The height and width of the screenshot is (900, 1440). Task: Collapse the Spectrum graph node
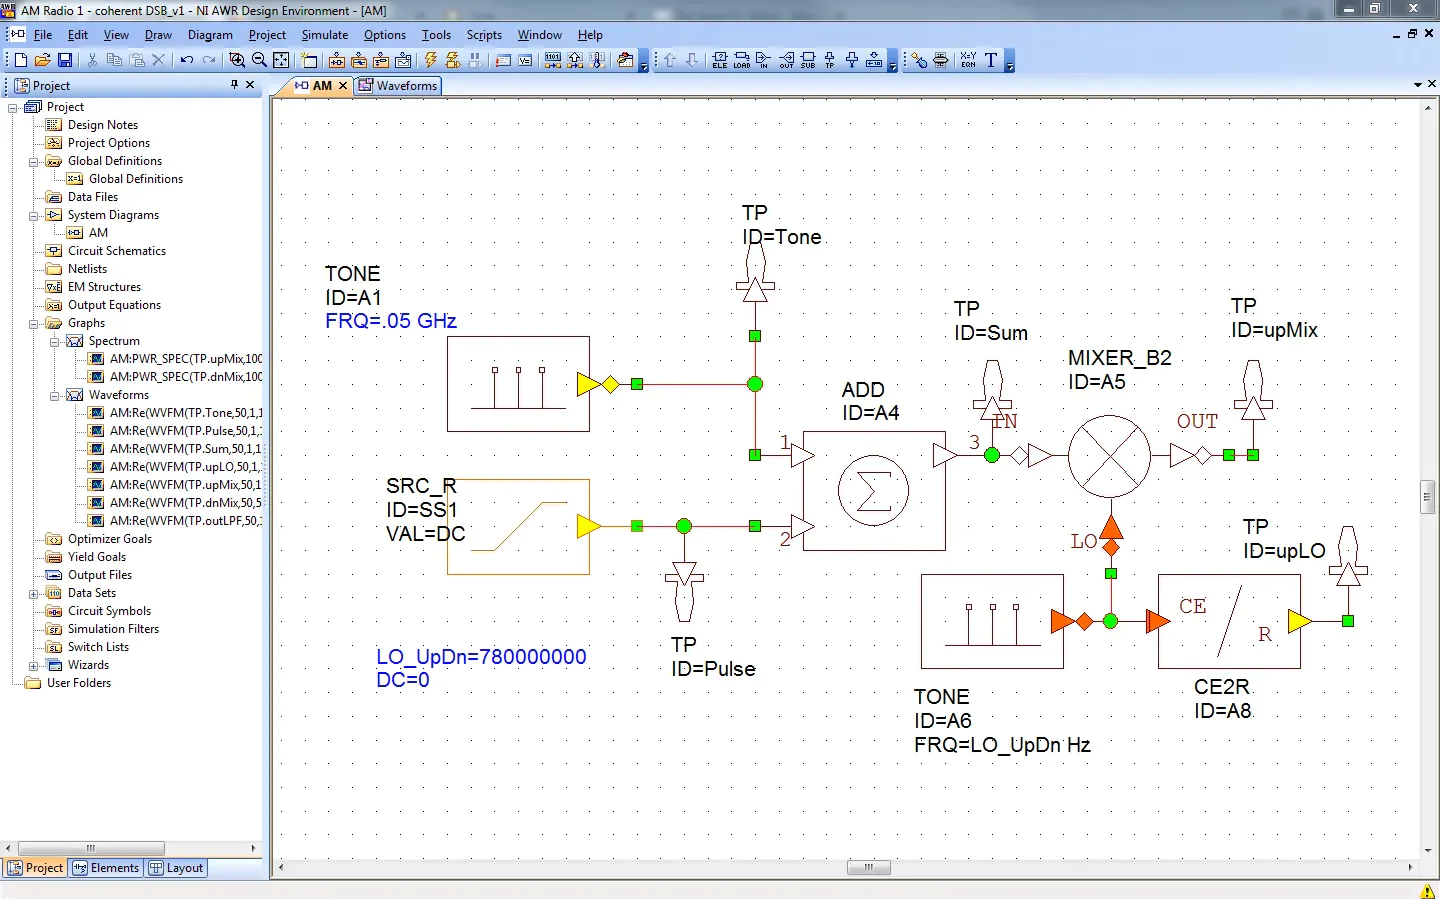(x=55, y=341)
